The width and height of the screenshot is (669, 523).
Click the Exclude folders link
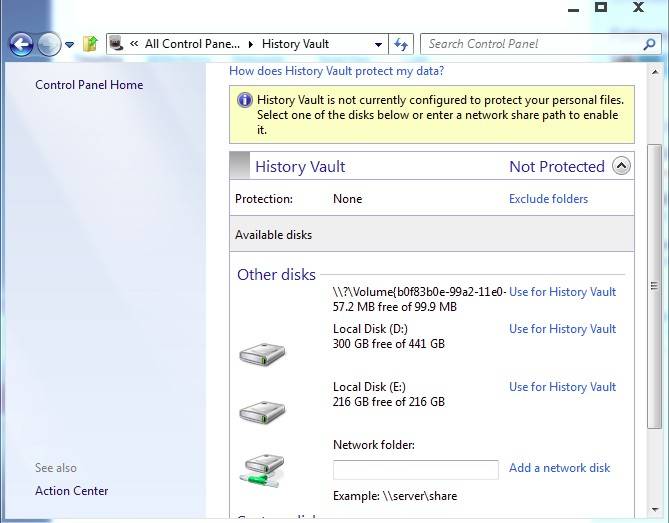(548, 199)
